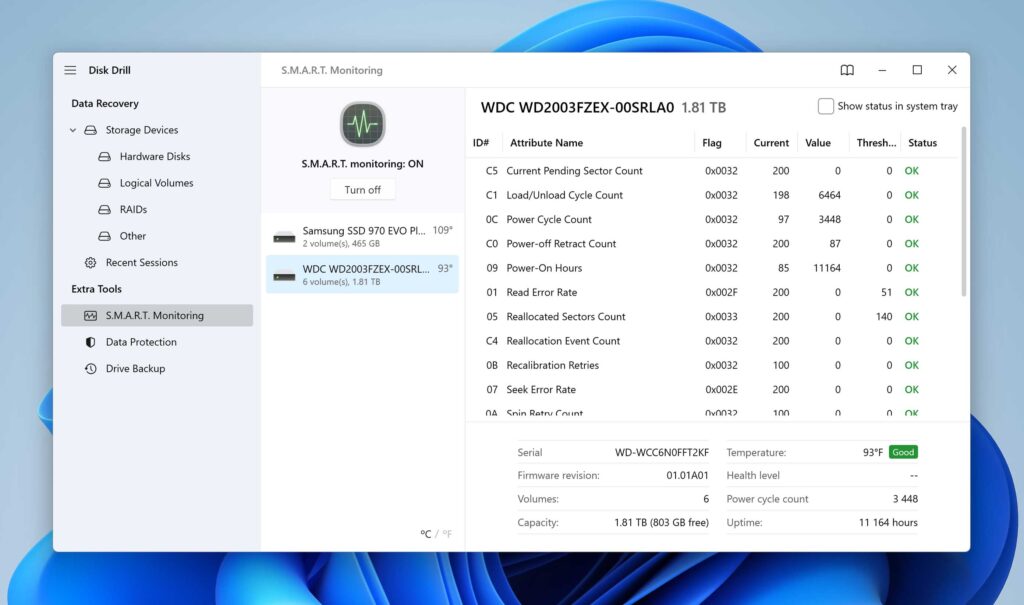Click the "Turn off" monitoring button

[362, 189]
